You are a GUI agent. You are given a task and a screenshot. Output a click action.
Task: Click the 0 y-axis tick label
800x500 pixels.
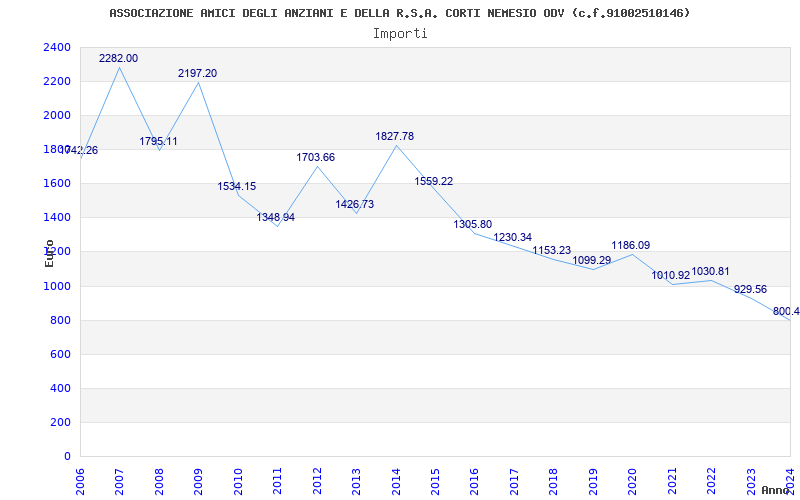[67, 457]
